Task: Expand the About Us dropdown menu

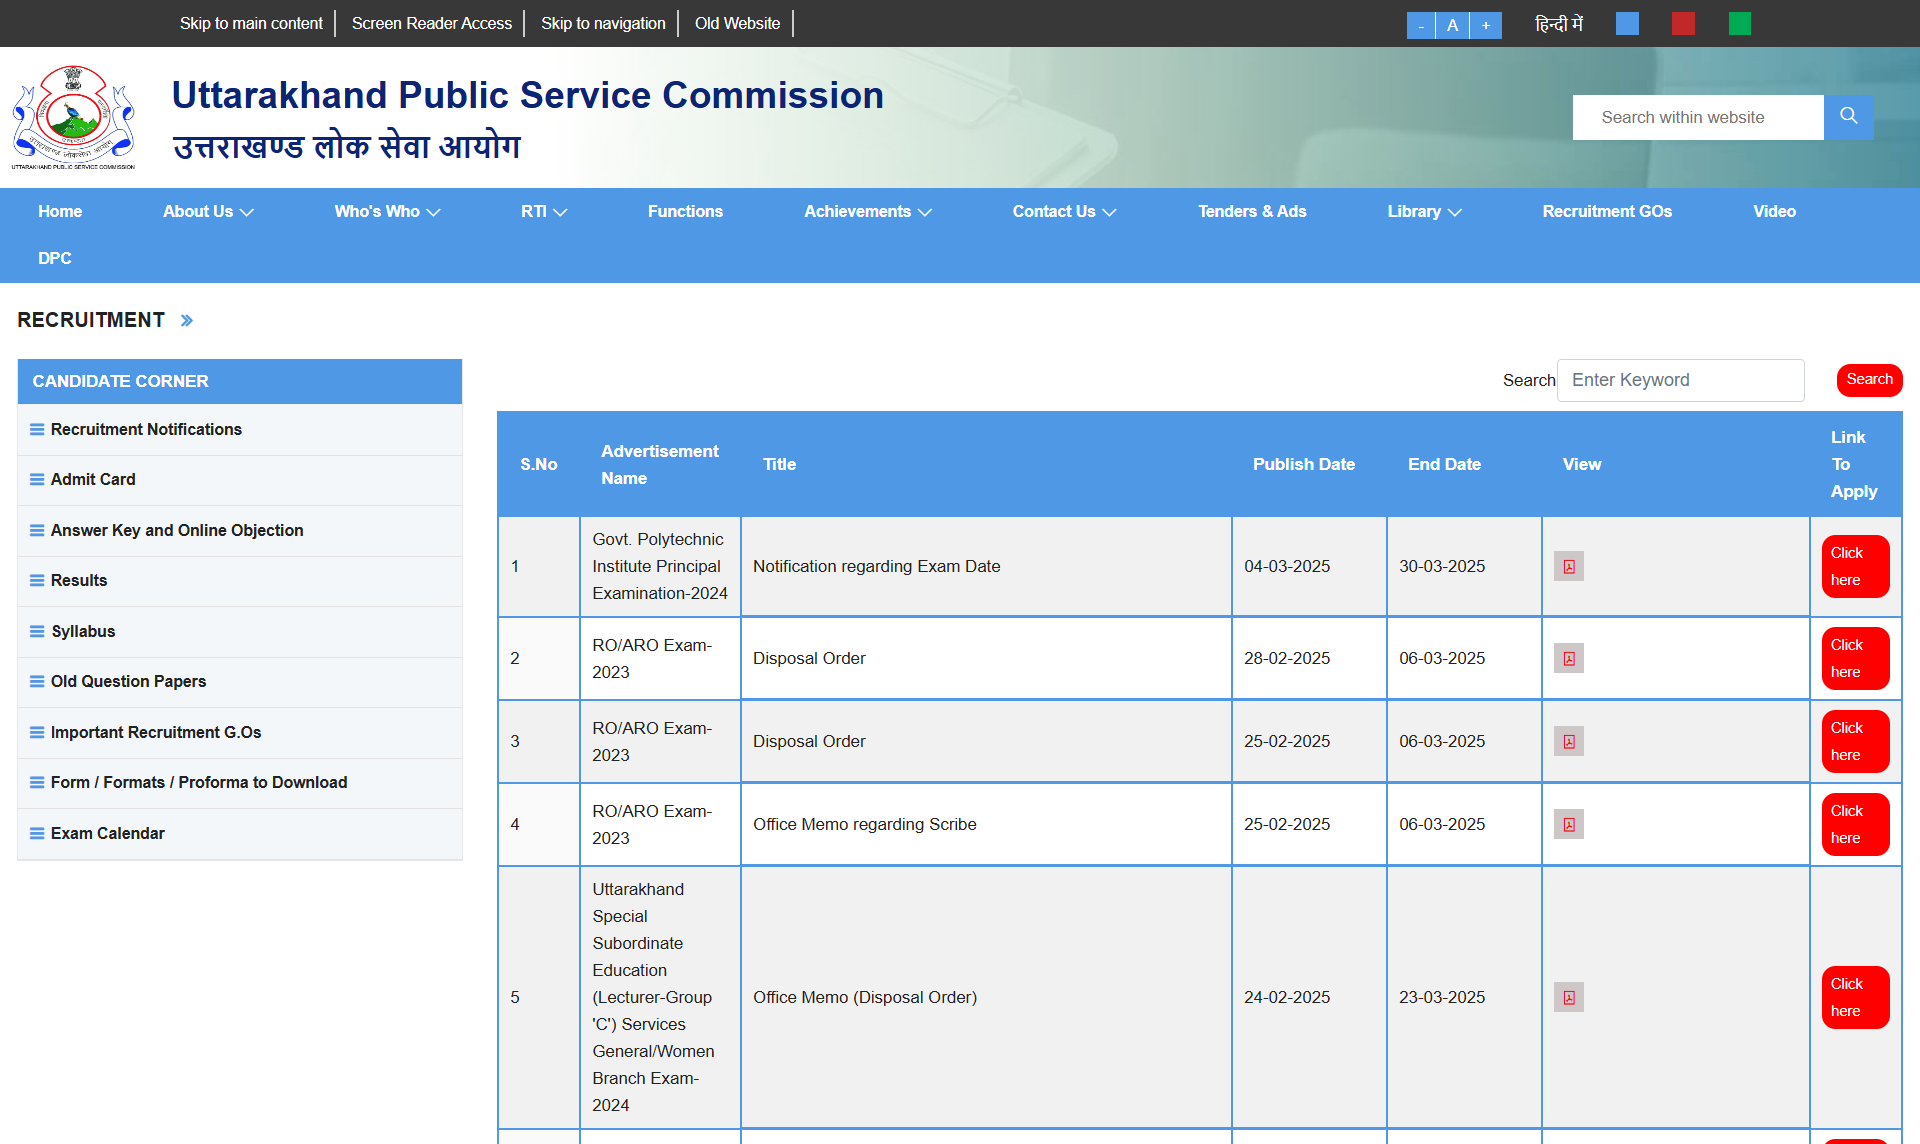Action: pyautogui.click(x=208, y=212)
